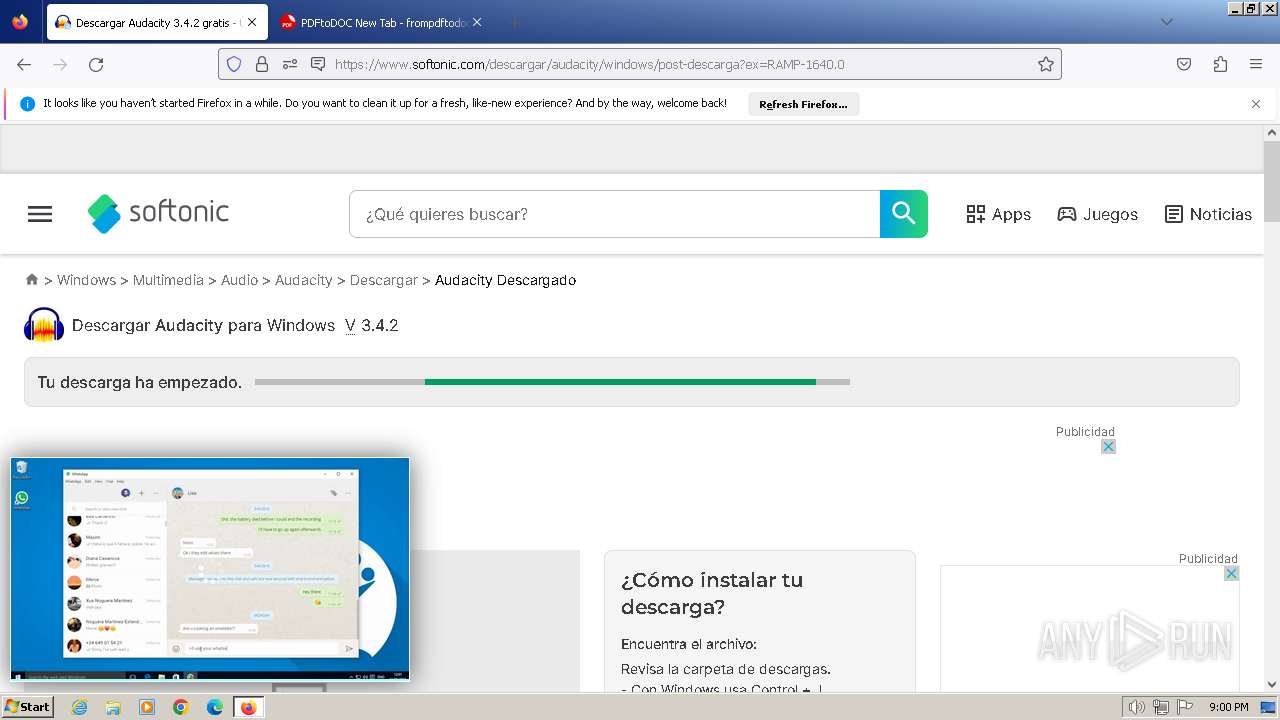The width and height of the screenshot is (1280, 720).
Task: Reload the page with the refresh icon
Action: pyautogui.click(x=96, y=64)
